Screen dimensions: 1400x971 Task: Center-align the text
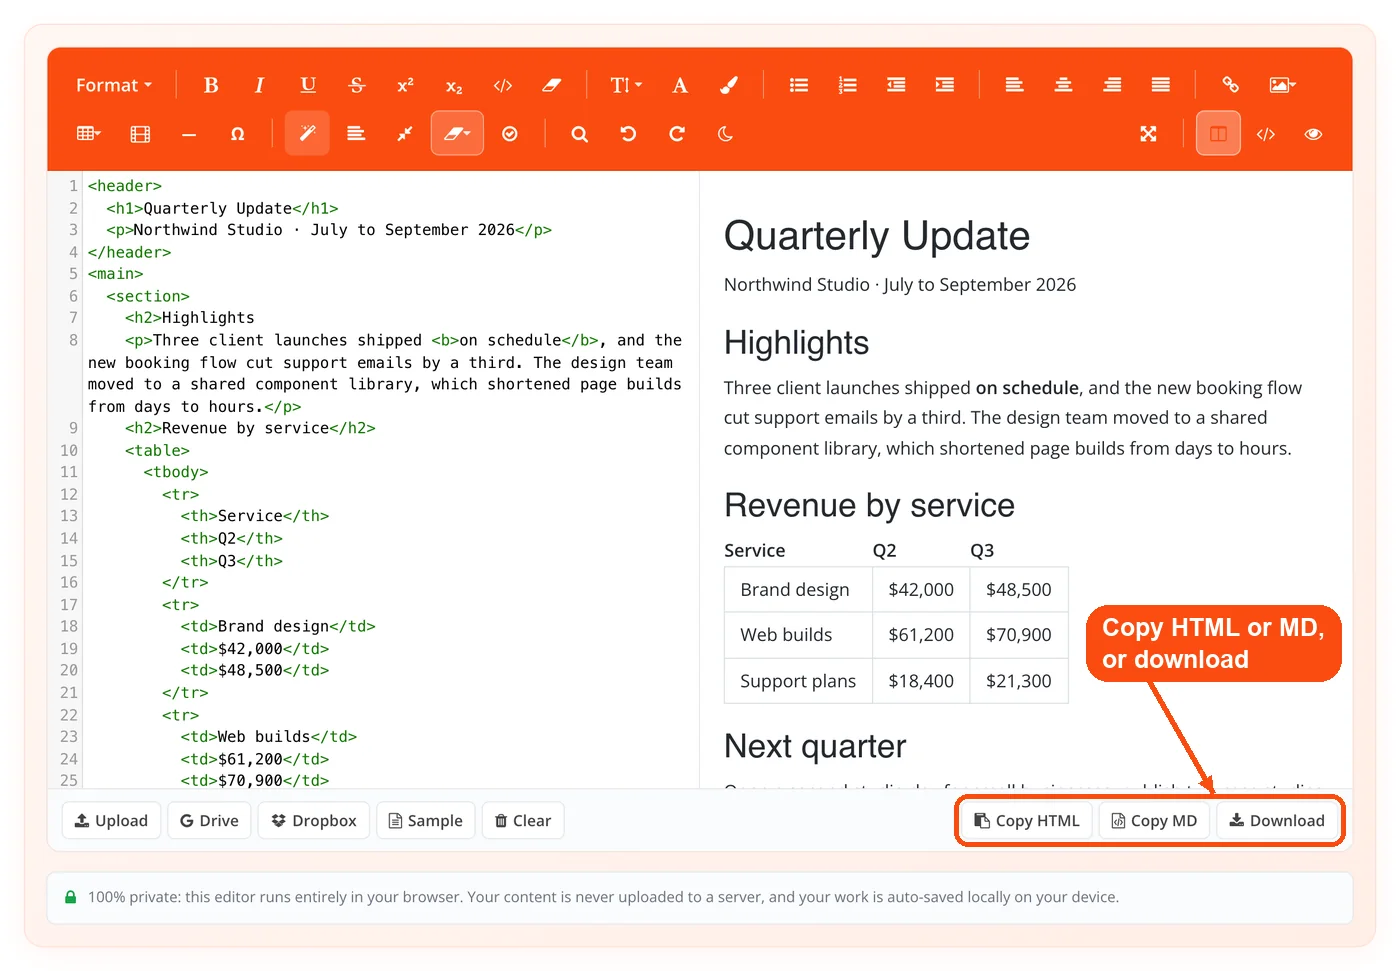click(x=1063, y=85)
